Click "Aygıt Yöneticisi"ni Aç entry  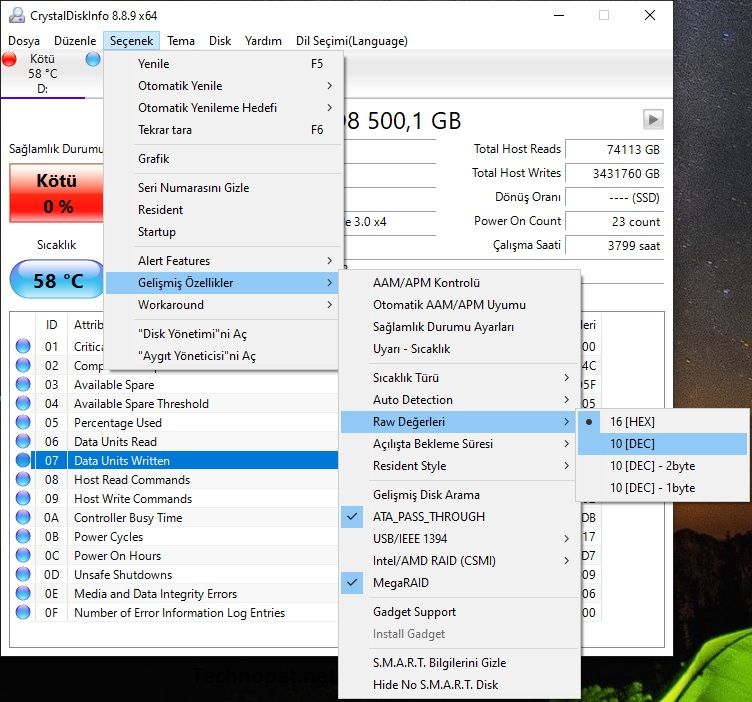[222, 355]
